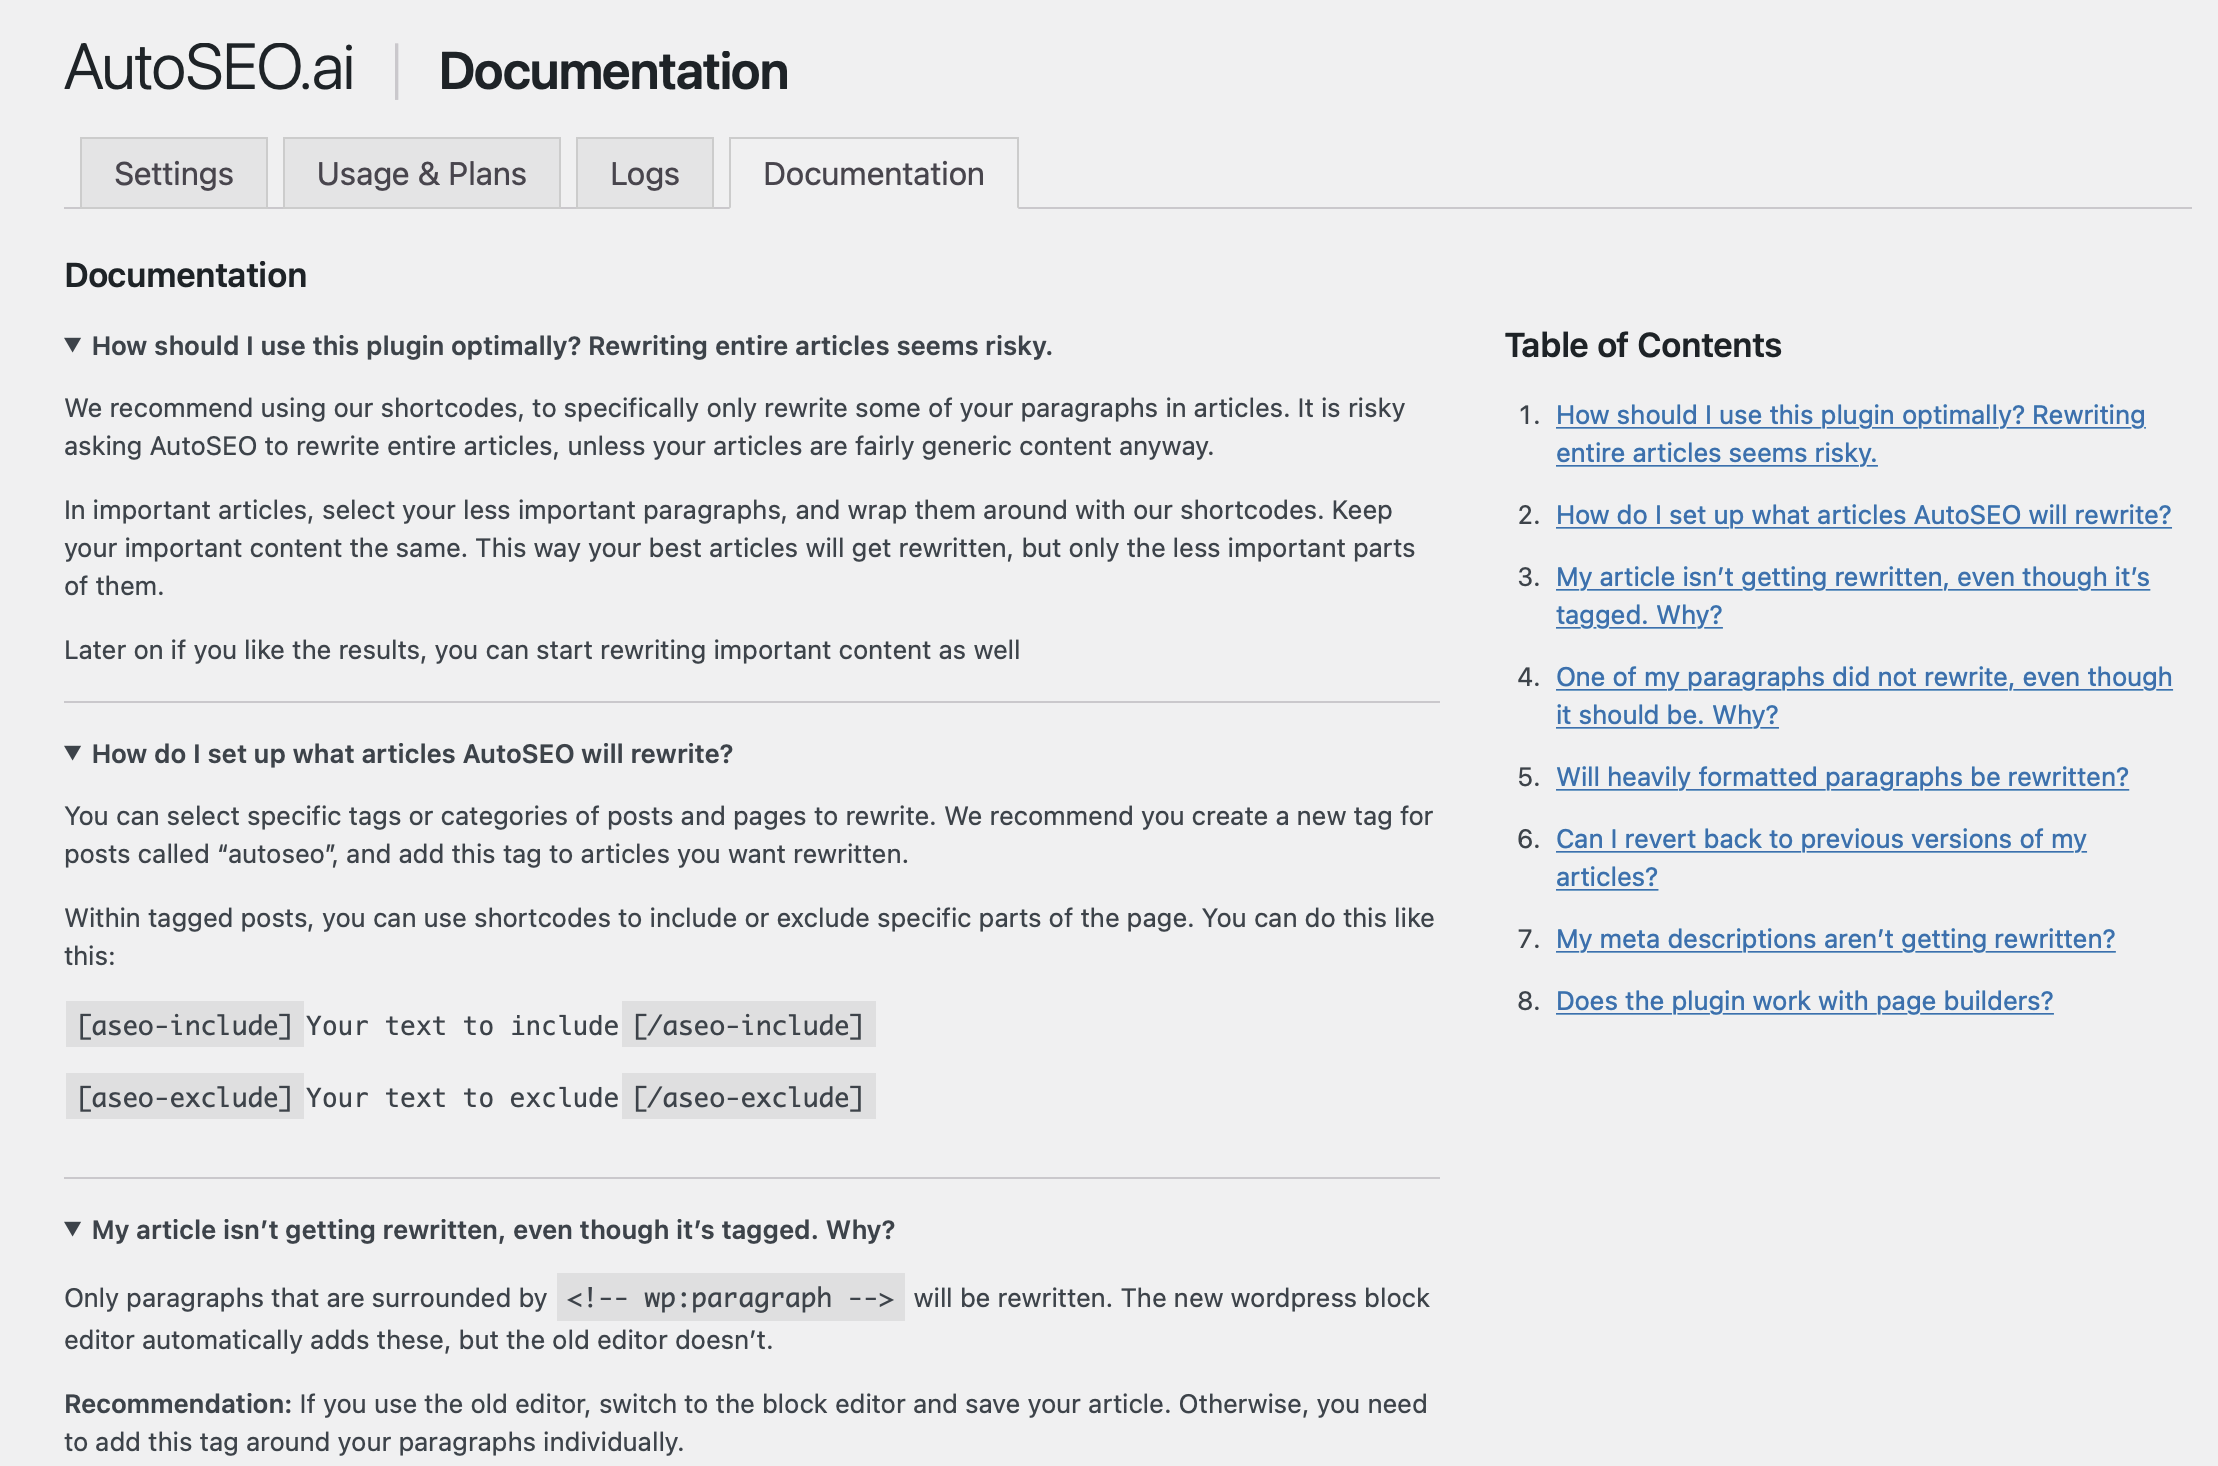Image resolution: width=2218 pixels, height=1466 pixels.
Task: Jump to 'My meta descriptions aren't getting rewritten?' link
Action: pos(1835,939)
